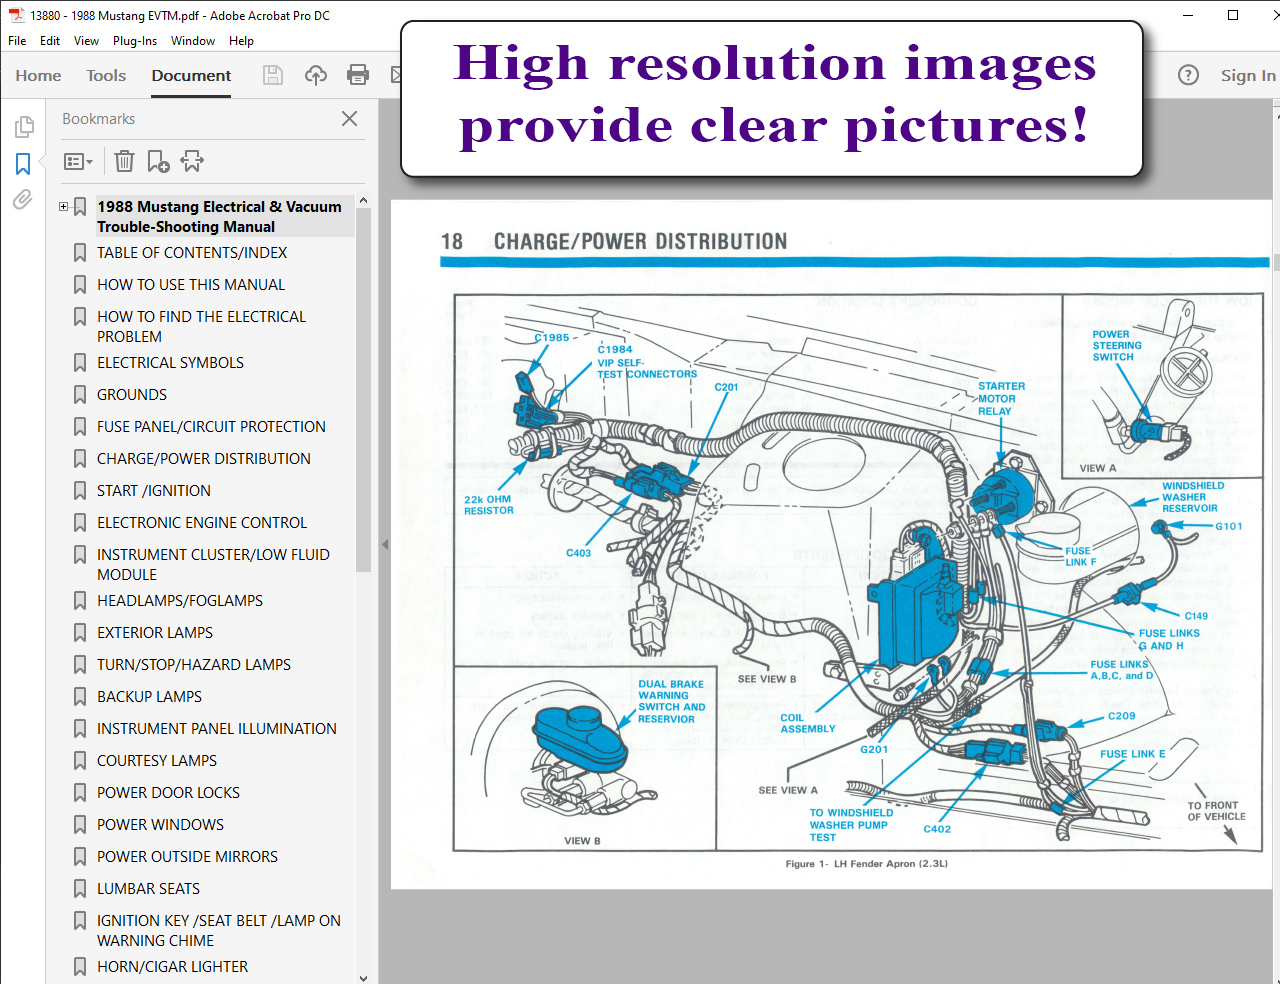
Task: Click the bookmarks scrollbar up arrow
Action: (363, 200)
